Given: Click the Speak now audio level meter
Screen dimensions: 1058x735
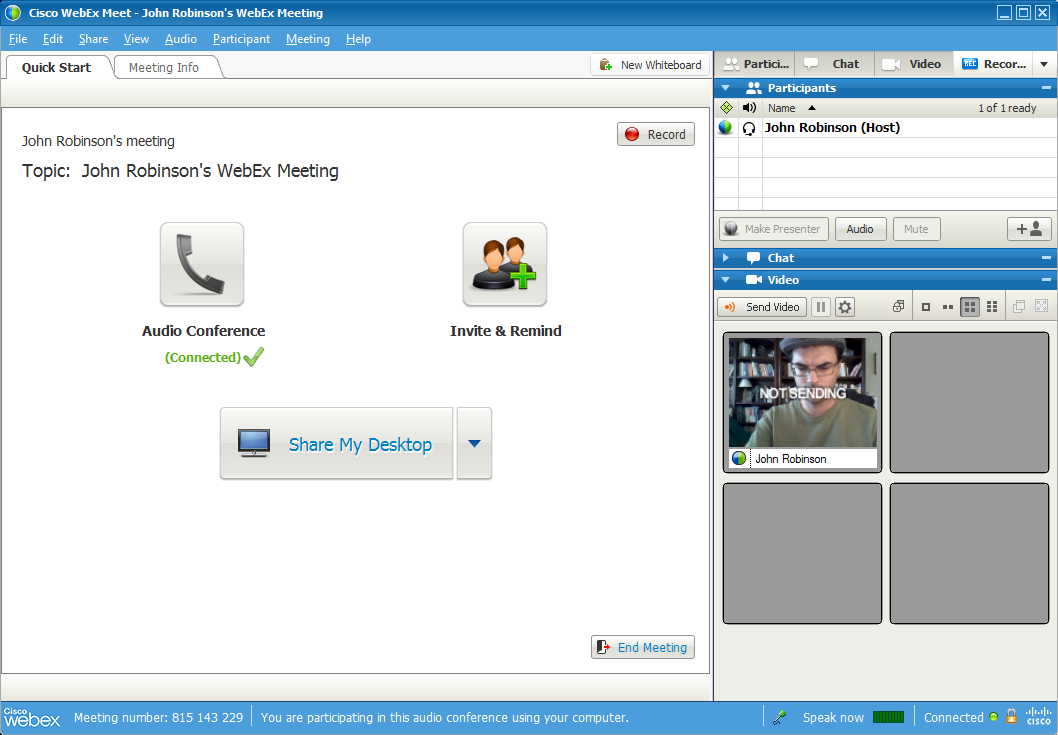Looking at the screenshot, I should pos(888,717).
